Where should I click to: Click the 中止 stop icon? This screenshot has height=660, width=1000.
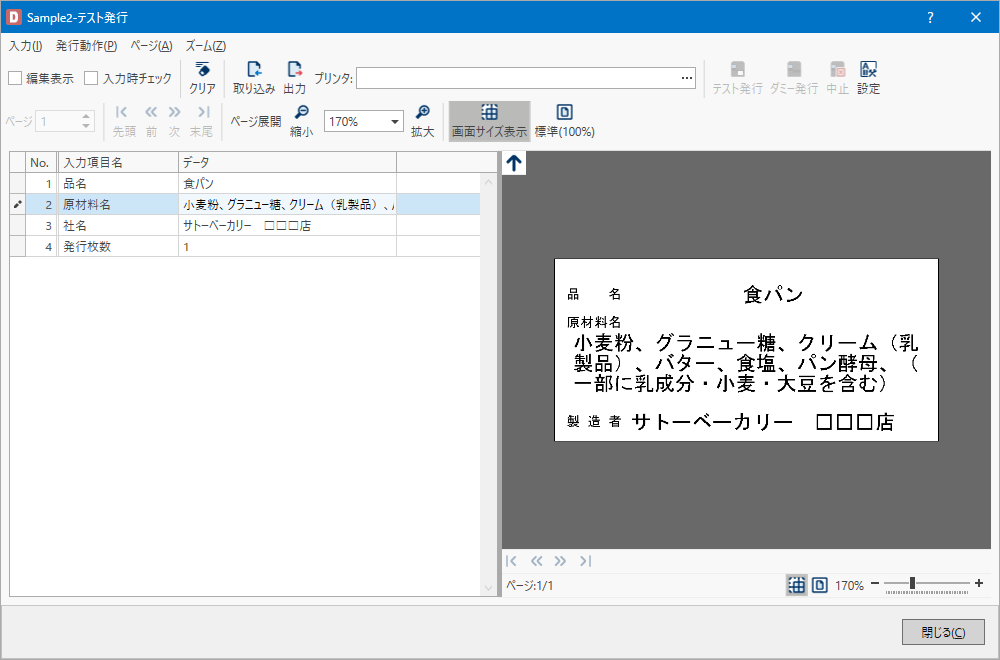pyautogui.click(x=837, y=70)
